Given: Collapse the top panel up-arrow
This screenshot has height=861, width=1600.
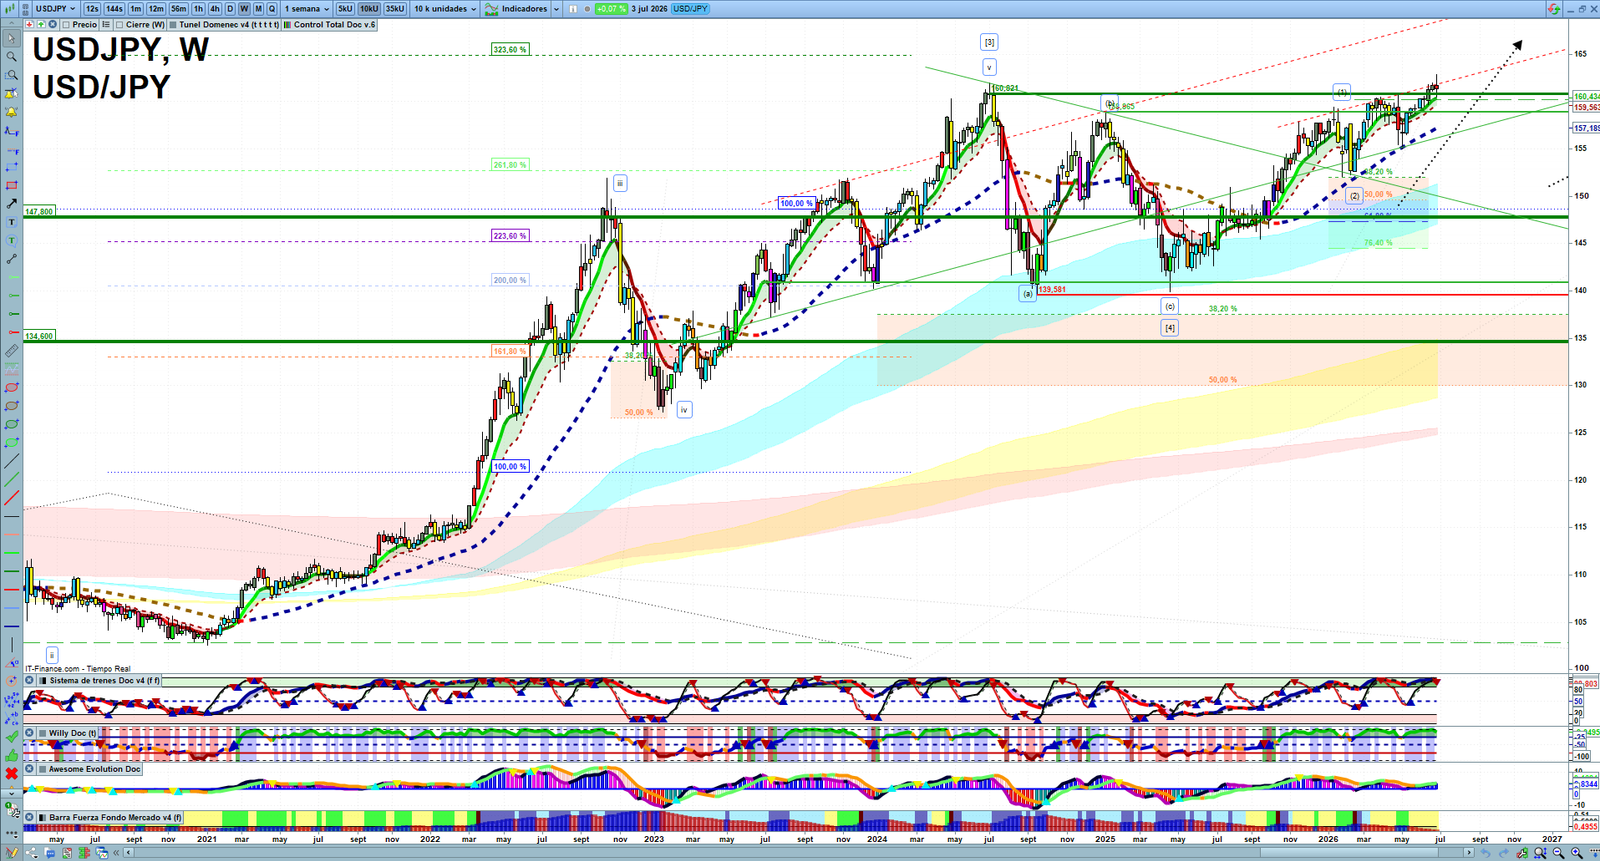Looking at the screenshot, I should pos(11,23).
